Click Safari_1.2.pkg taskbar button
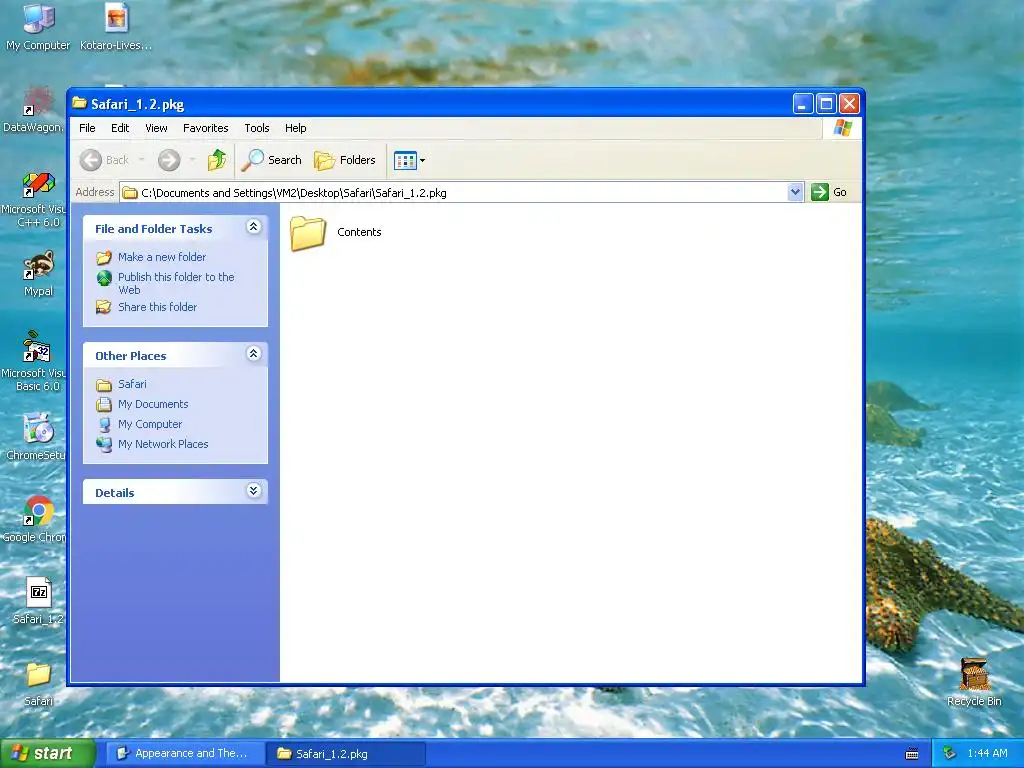 tap(346, 754)
